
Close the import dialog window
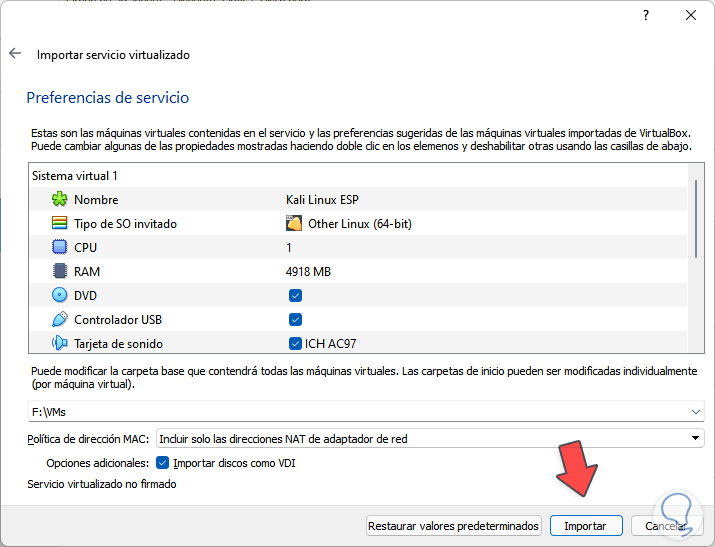pos(691,15)
